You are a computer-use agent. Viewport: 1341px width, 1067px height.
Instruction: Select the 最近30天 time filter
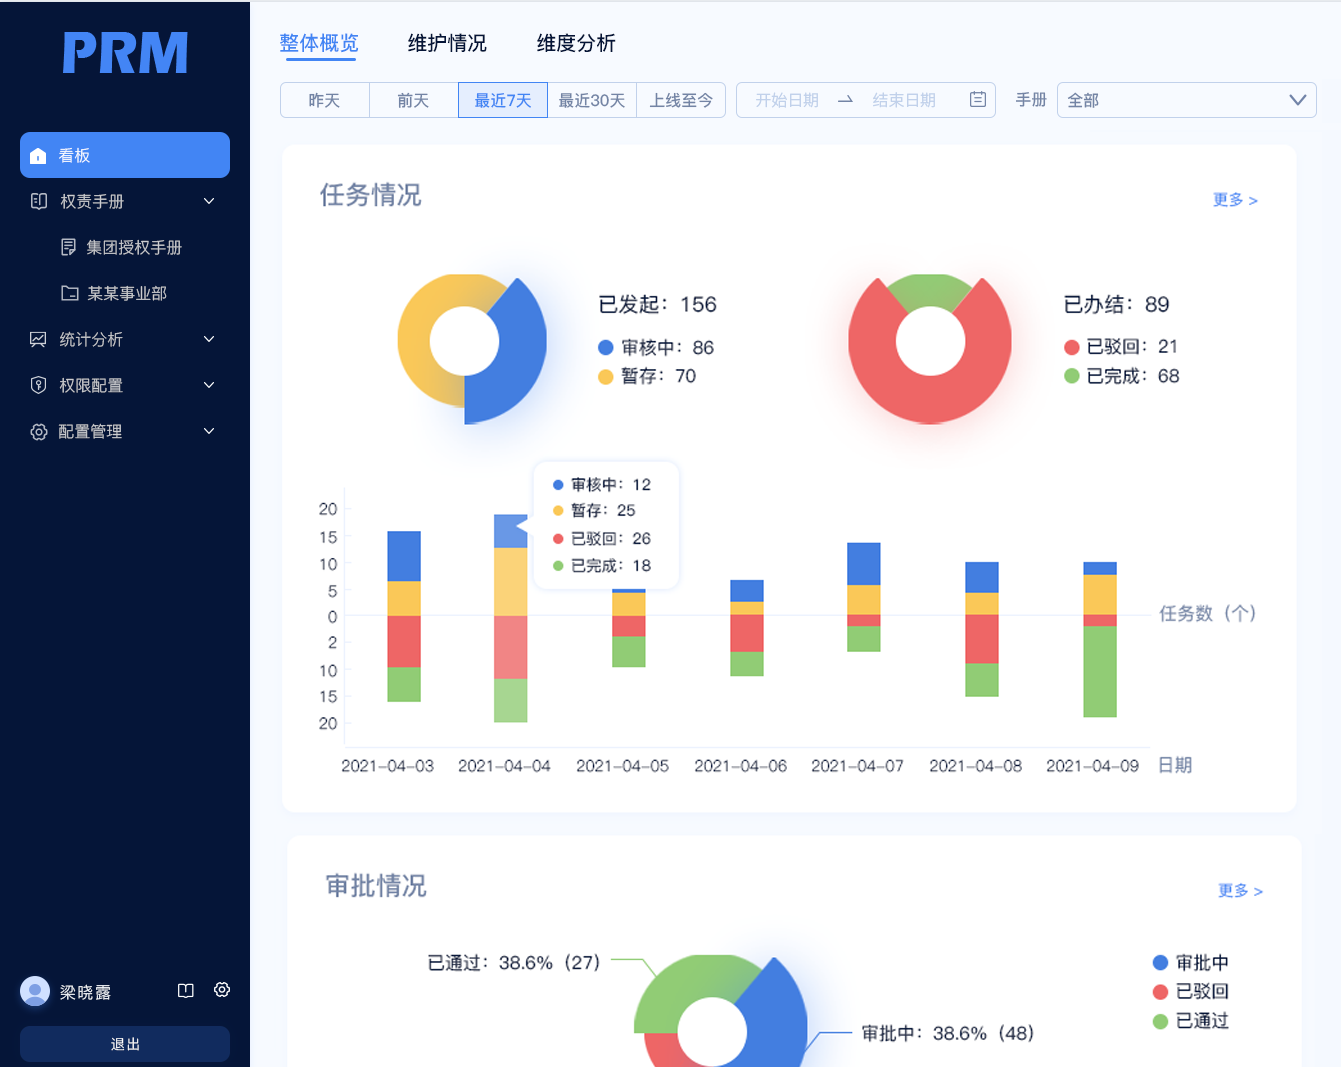(x=592, y=100)
